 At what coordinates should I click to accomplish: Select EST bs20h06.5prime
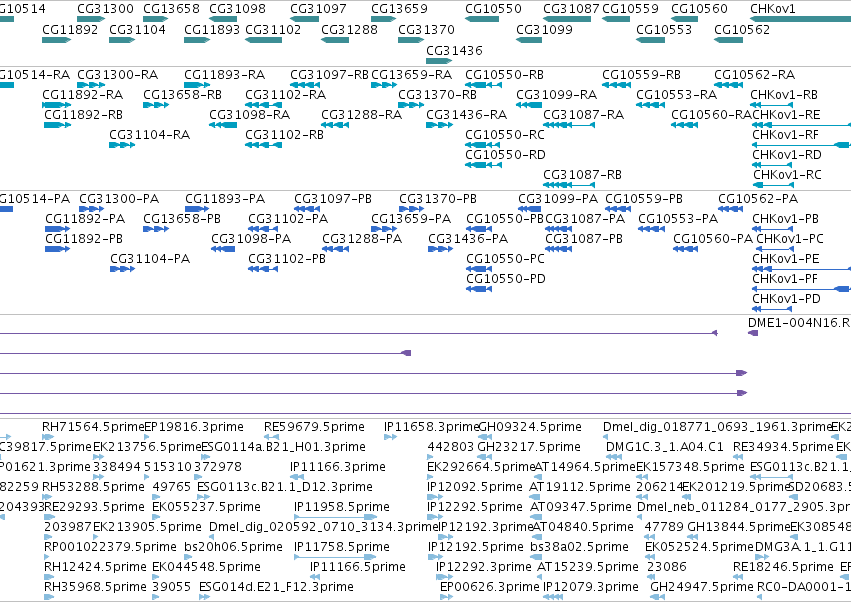pyautogui.click(x=233, y=547)
